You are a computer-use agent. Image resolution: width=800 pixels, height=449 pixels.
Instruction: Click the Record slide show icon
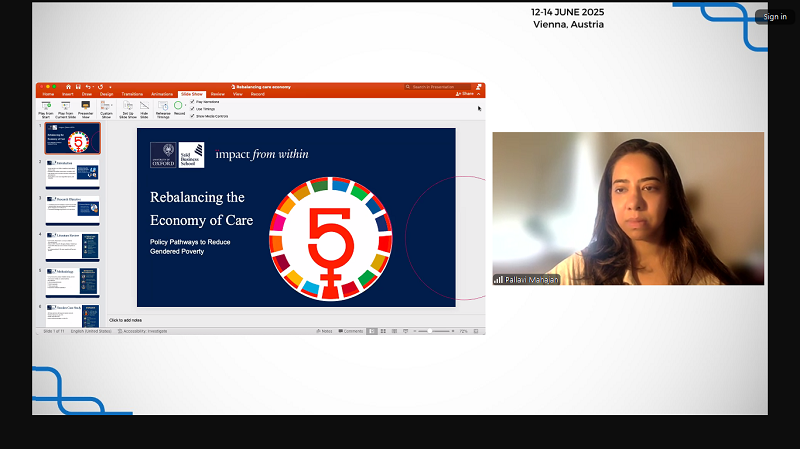178,105
